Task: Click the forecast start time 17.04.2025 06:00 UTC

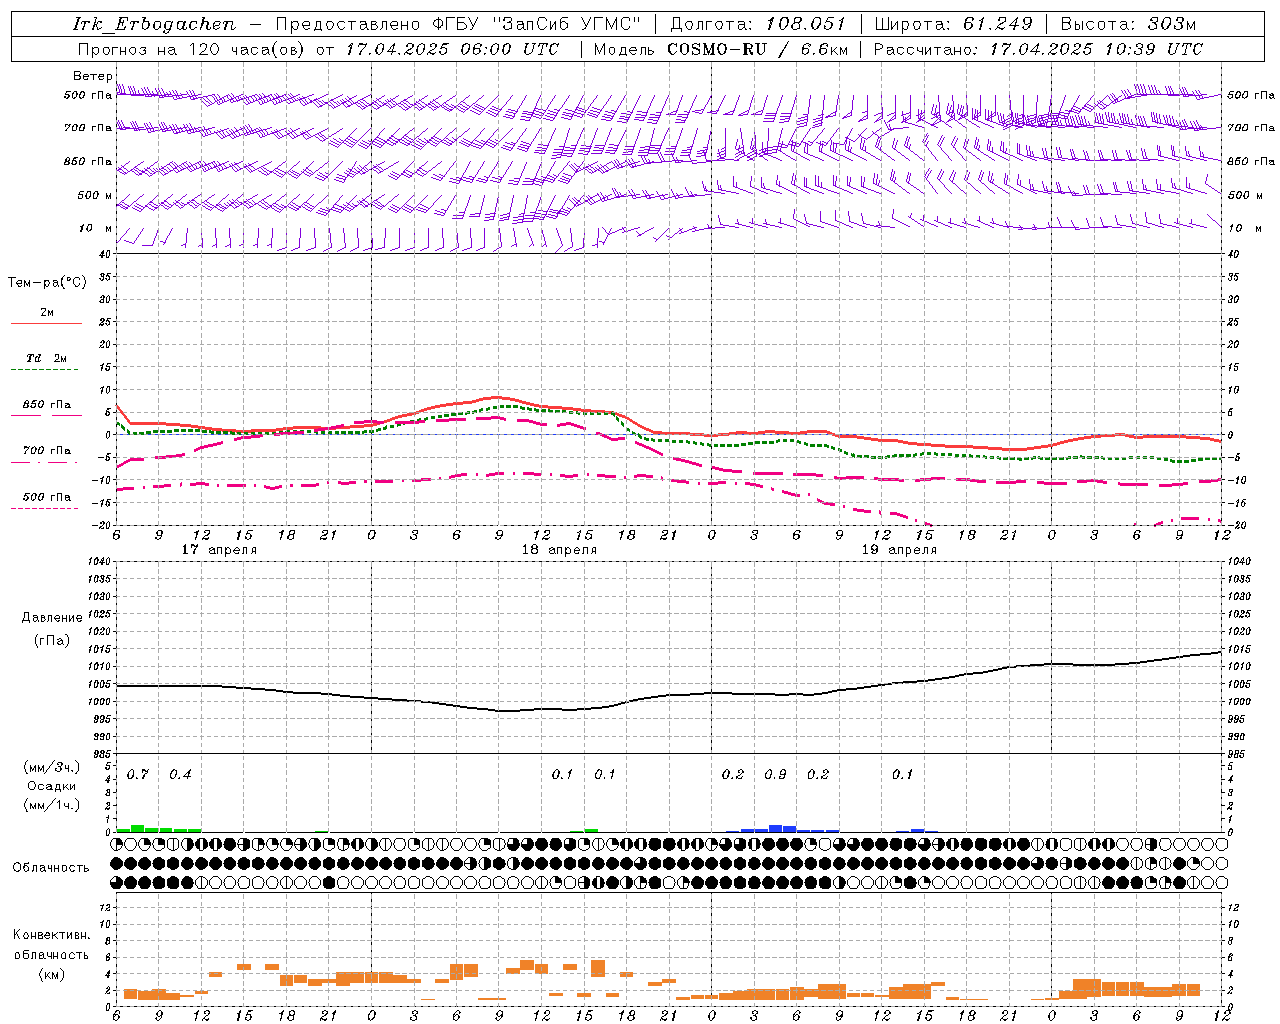Action: 452,49
